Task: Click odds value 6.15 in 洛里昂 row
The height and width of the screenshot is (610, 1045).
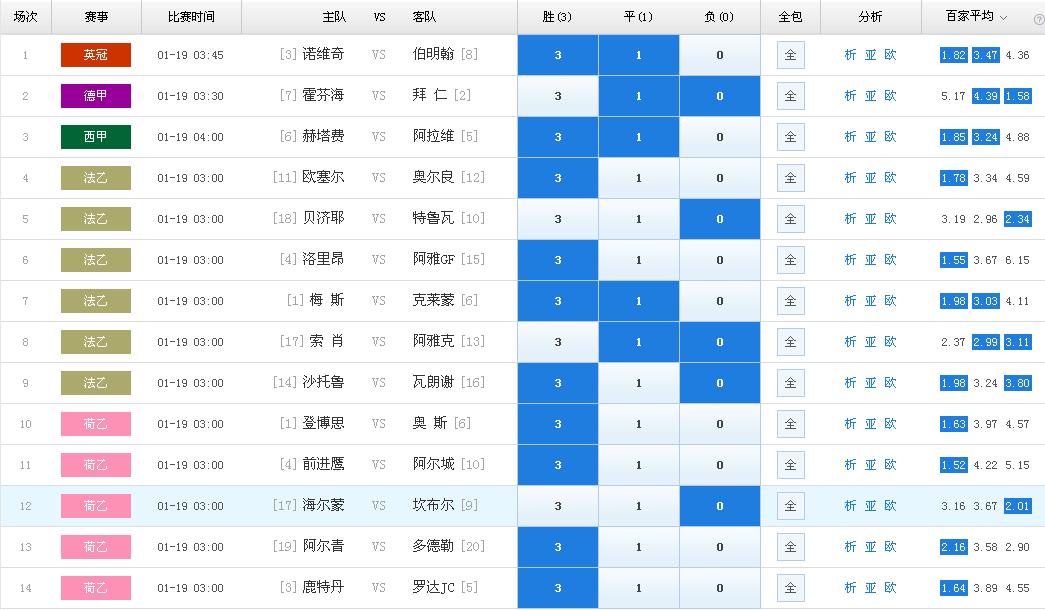Action: click(x=1018, y=260)
